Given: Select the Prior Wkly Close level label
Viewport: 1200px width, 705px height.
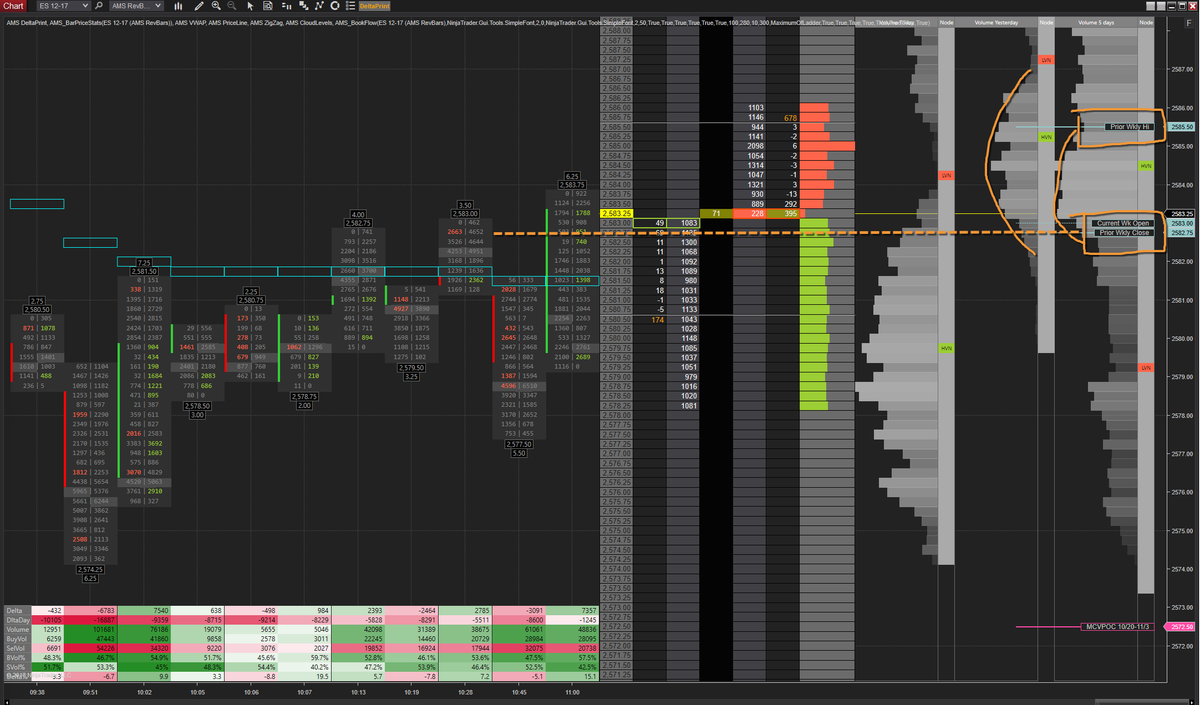Looking at the screenshot, I should point(1124,232).
